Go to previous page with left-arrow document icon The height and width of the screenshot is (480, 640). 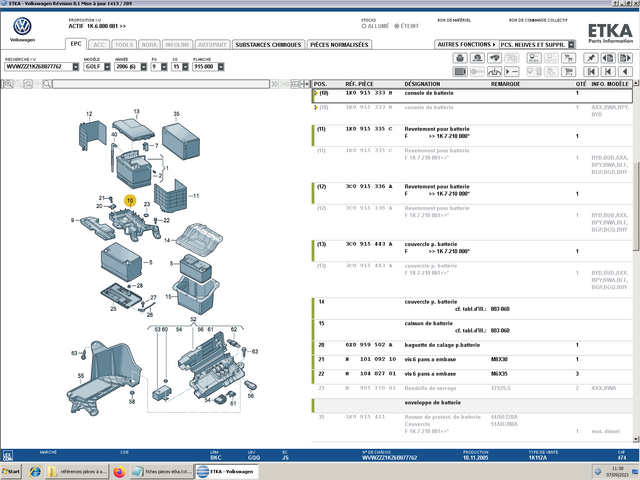click(x=608, y=58)
